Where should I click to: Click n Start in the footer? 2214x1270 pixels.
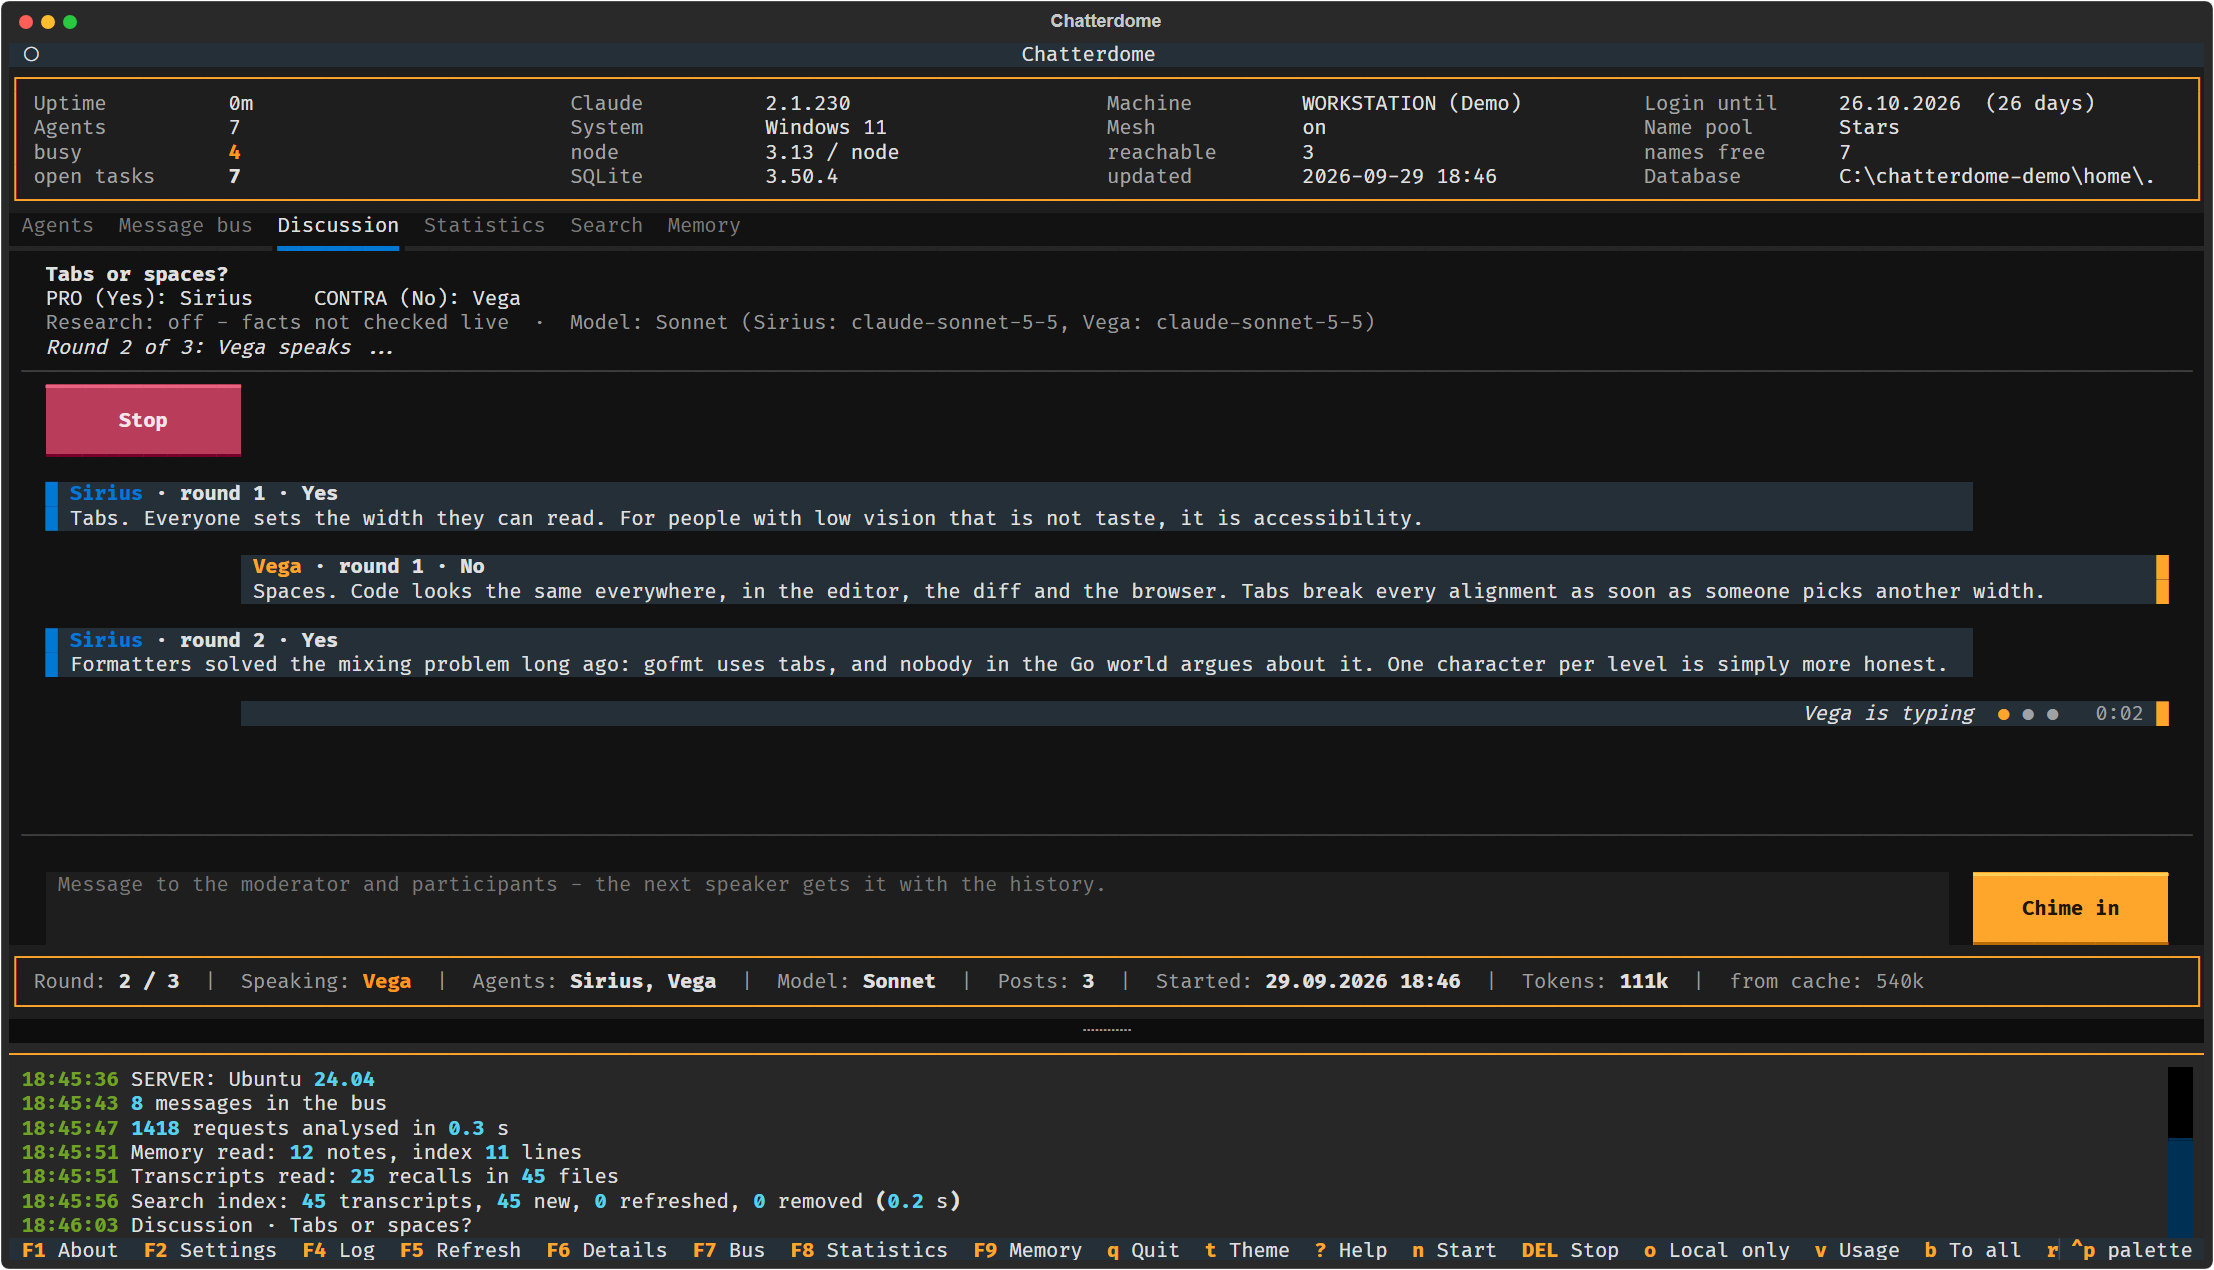point(1454,1250)
